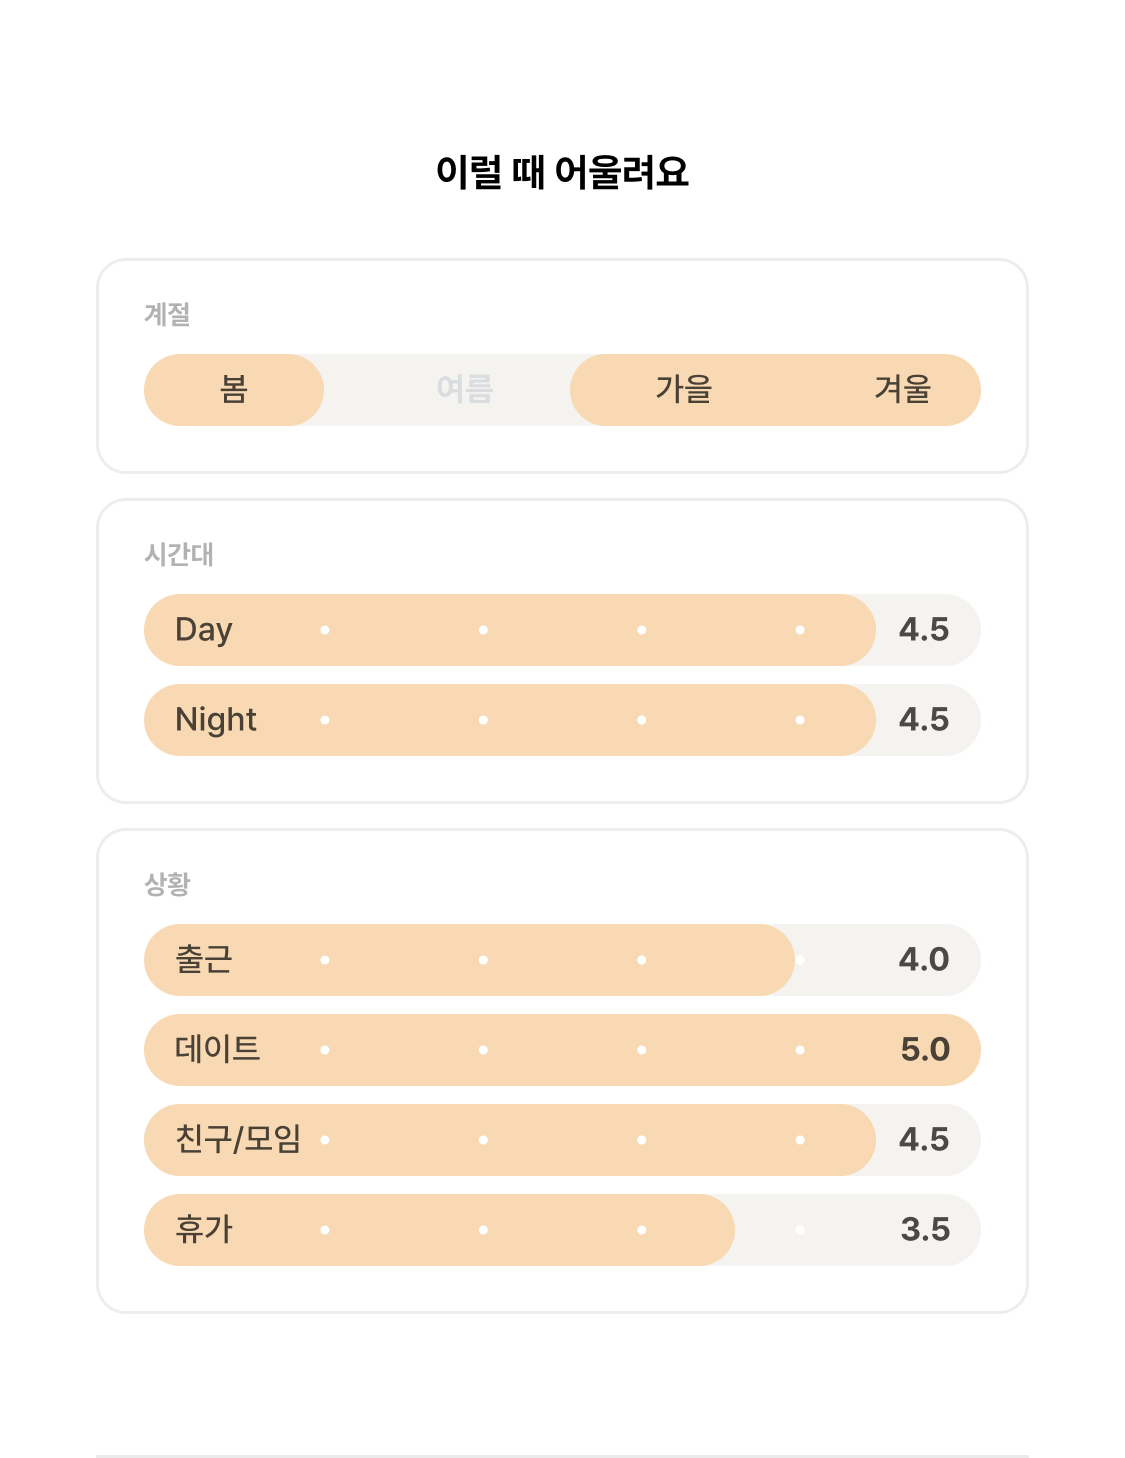Click the 출근 rating bar
Screen dimensions: 1125x1458
coord(562,960)
